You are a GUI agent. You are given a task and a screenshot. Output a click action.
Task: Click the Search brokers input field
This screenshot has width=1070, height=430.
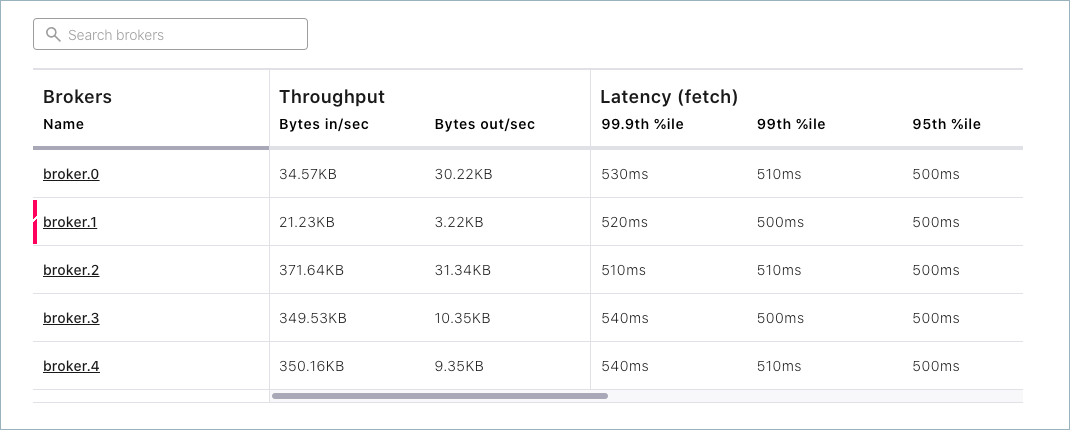(x=180, y=35)
